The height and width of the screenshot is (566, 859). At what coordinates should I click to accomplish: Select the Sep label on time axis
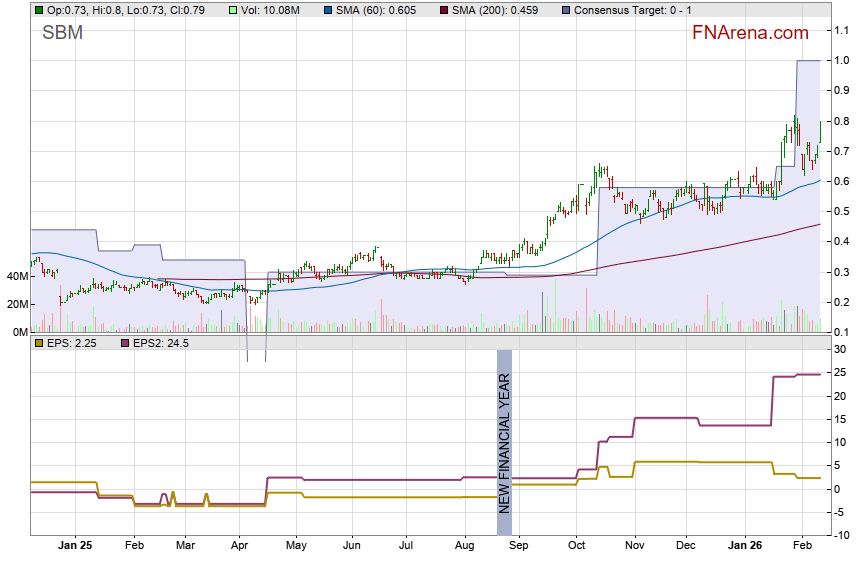pyautogui.click(x=518, y=547)
